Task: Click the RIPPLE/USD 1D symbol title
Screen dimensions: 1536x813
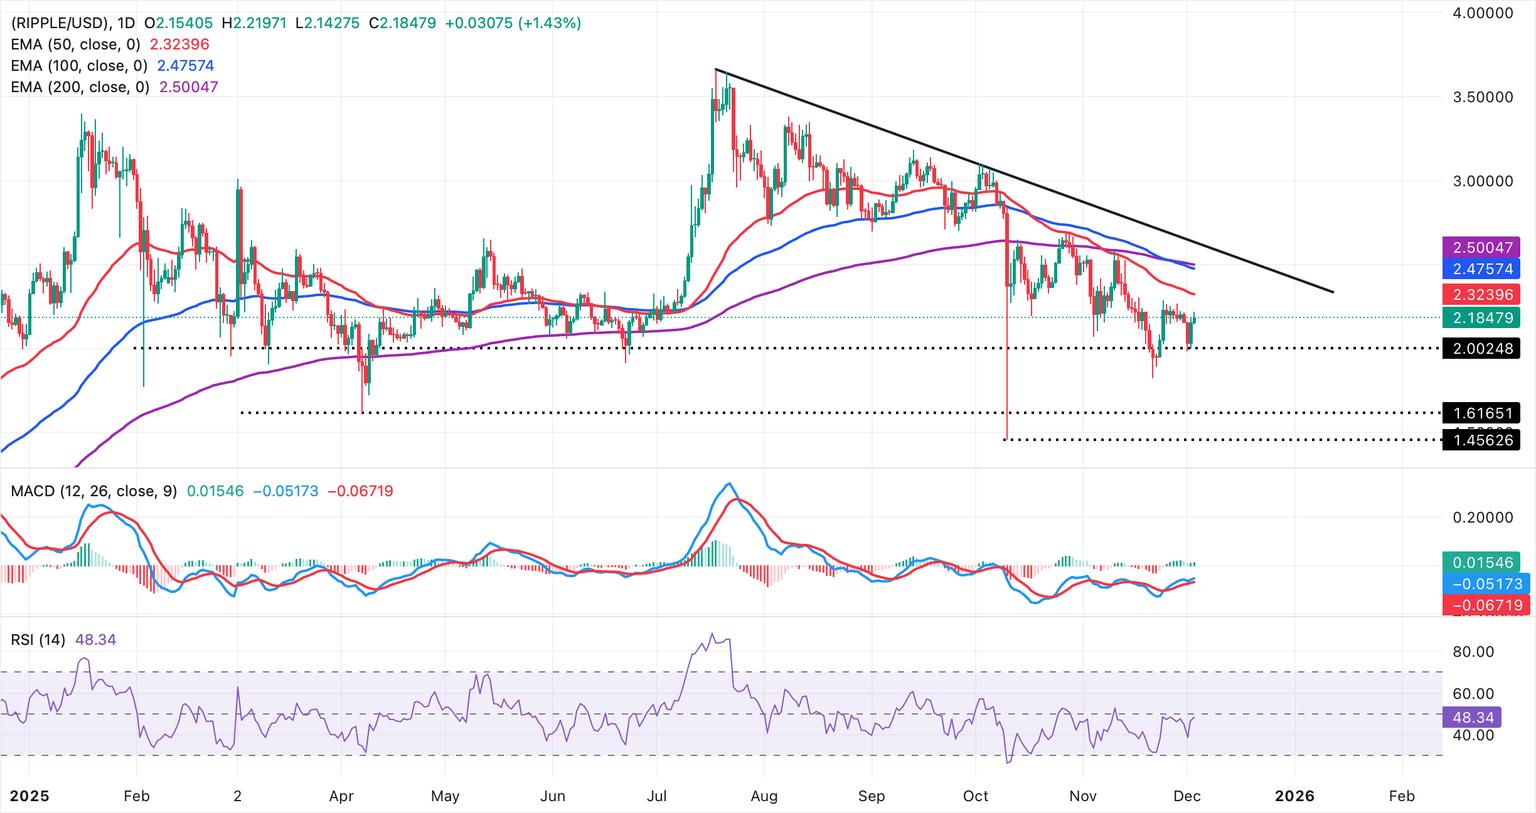Action: click(70, 22)
